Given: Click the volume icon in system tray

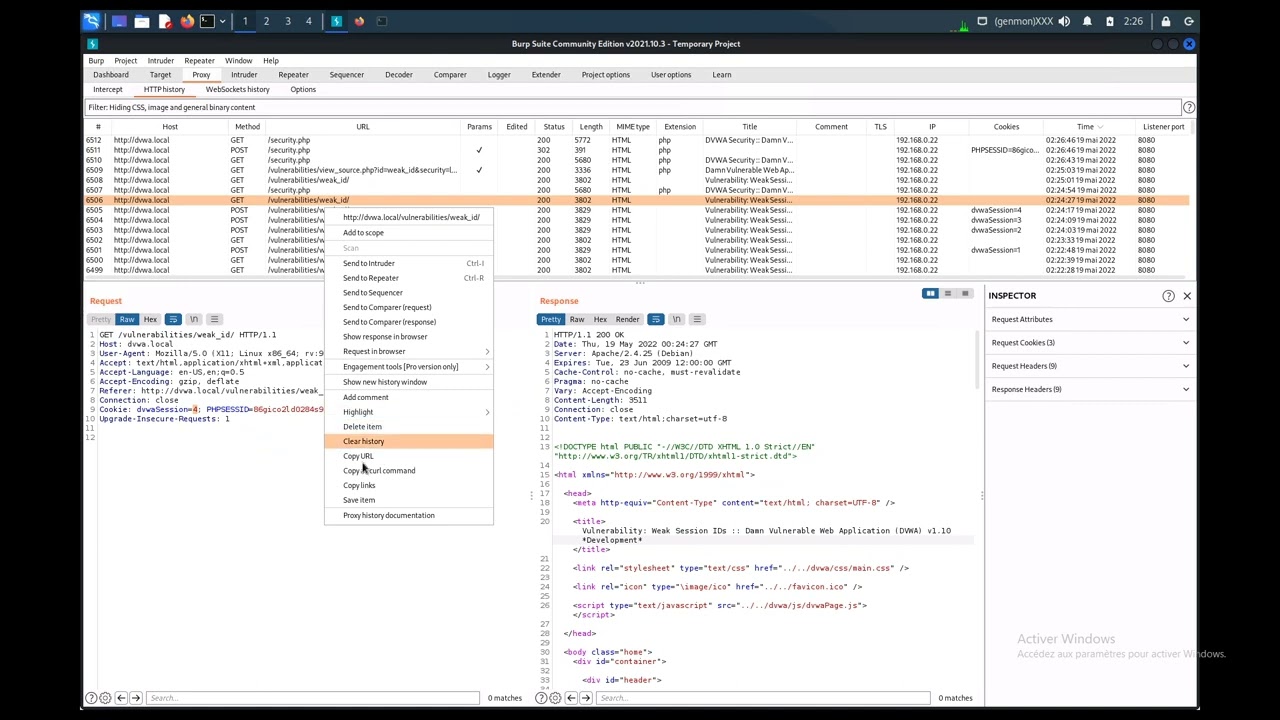Looking at the screenshot, I should (1064, 21).
